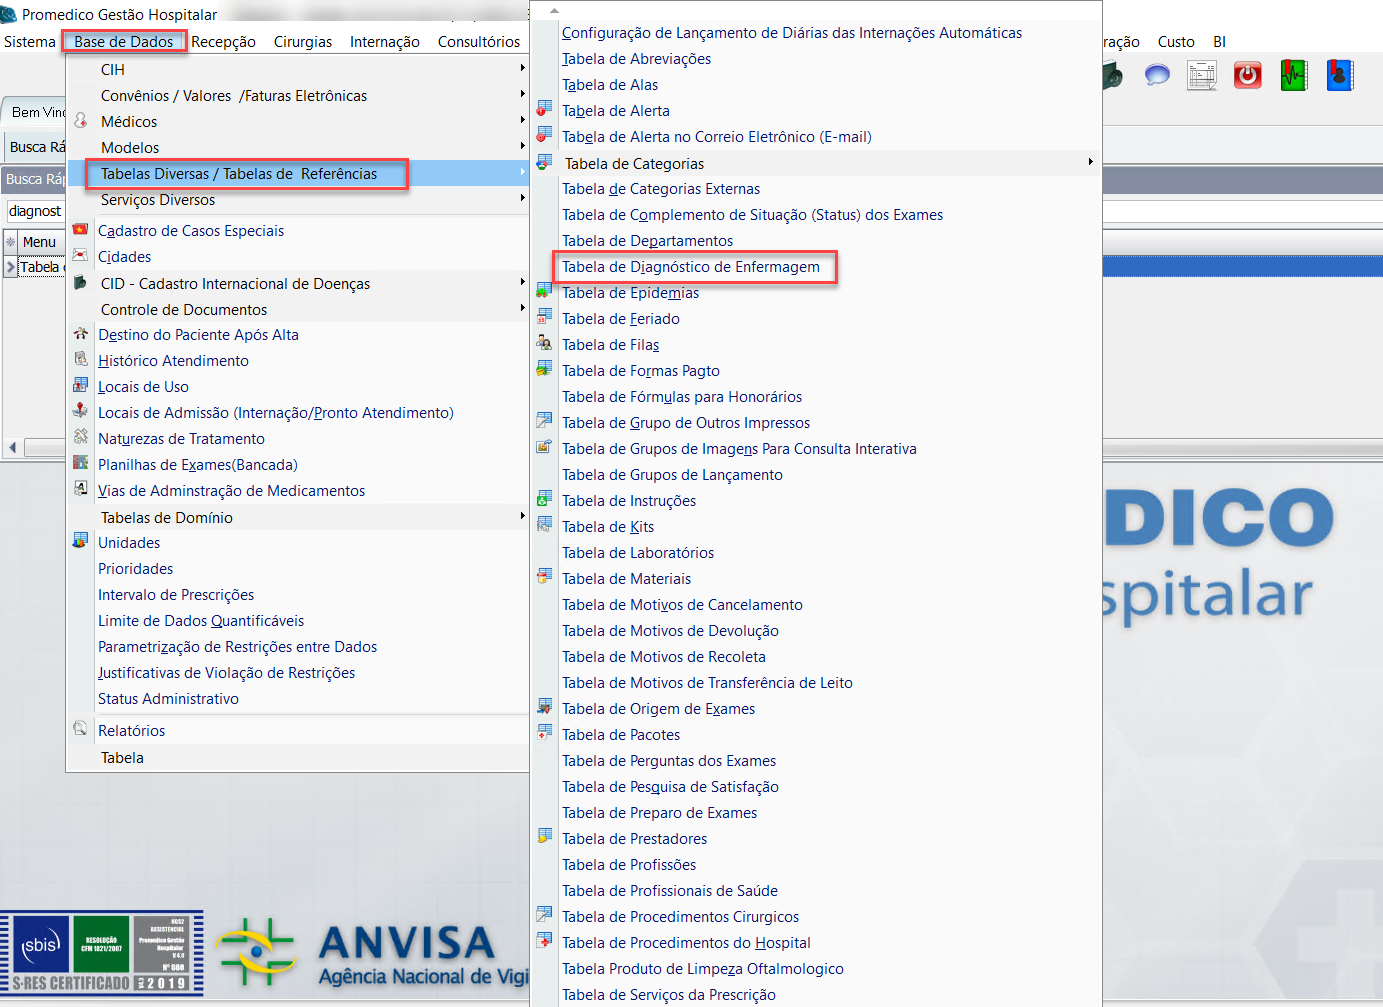This screenshot has width=1383, height=1007.
Task: Click the icon beside Vias de Adminstração de Medicamentos
Action: tap(81, 490)
